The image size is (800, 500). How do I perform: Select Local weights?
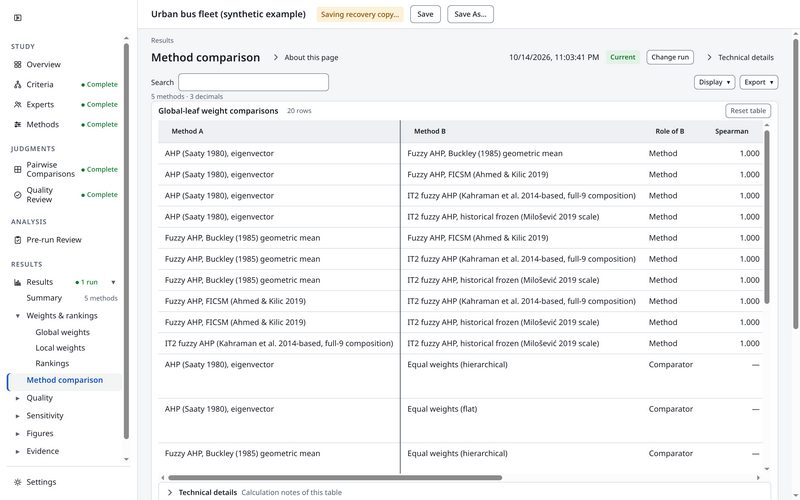60,348
